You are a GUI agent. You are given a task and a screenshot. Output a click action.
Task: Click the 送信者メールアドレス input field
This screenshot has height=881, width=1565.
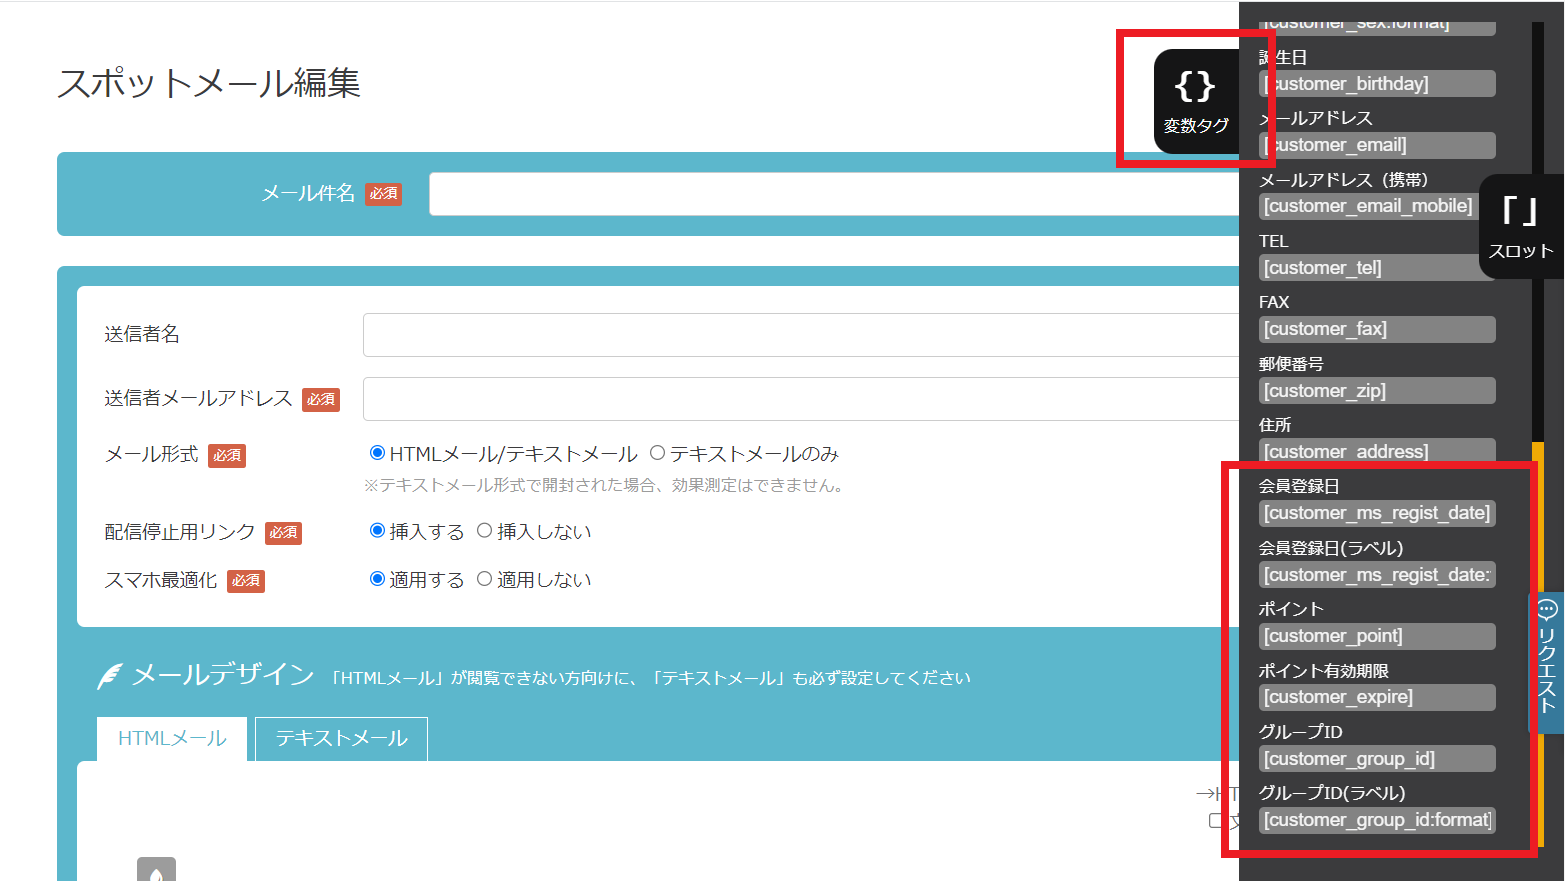click(800, 399)
